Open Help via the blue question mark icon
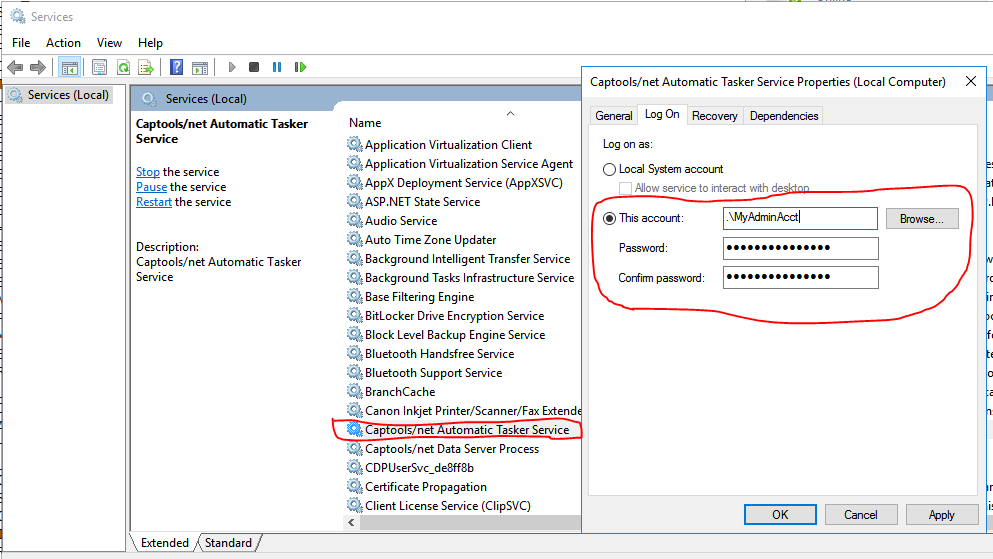 coord(176,67)
